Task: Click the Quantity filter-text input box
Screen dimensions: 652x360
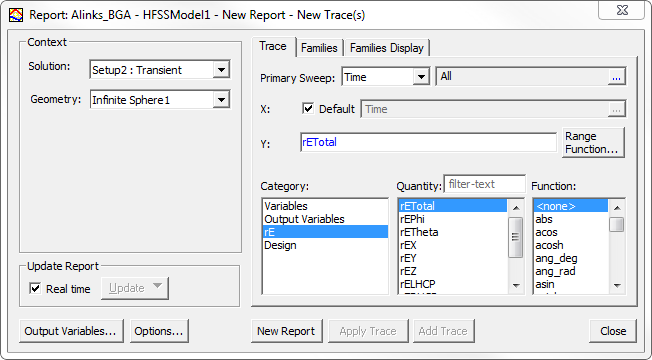Action: pyautogui.click(x=484, y=184)
